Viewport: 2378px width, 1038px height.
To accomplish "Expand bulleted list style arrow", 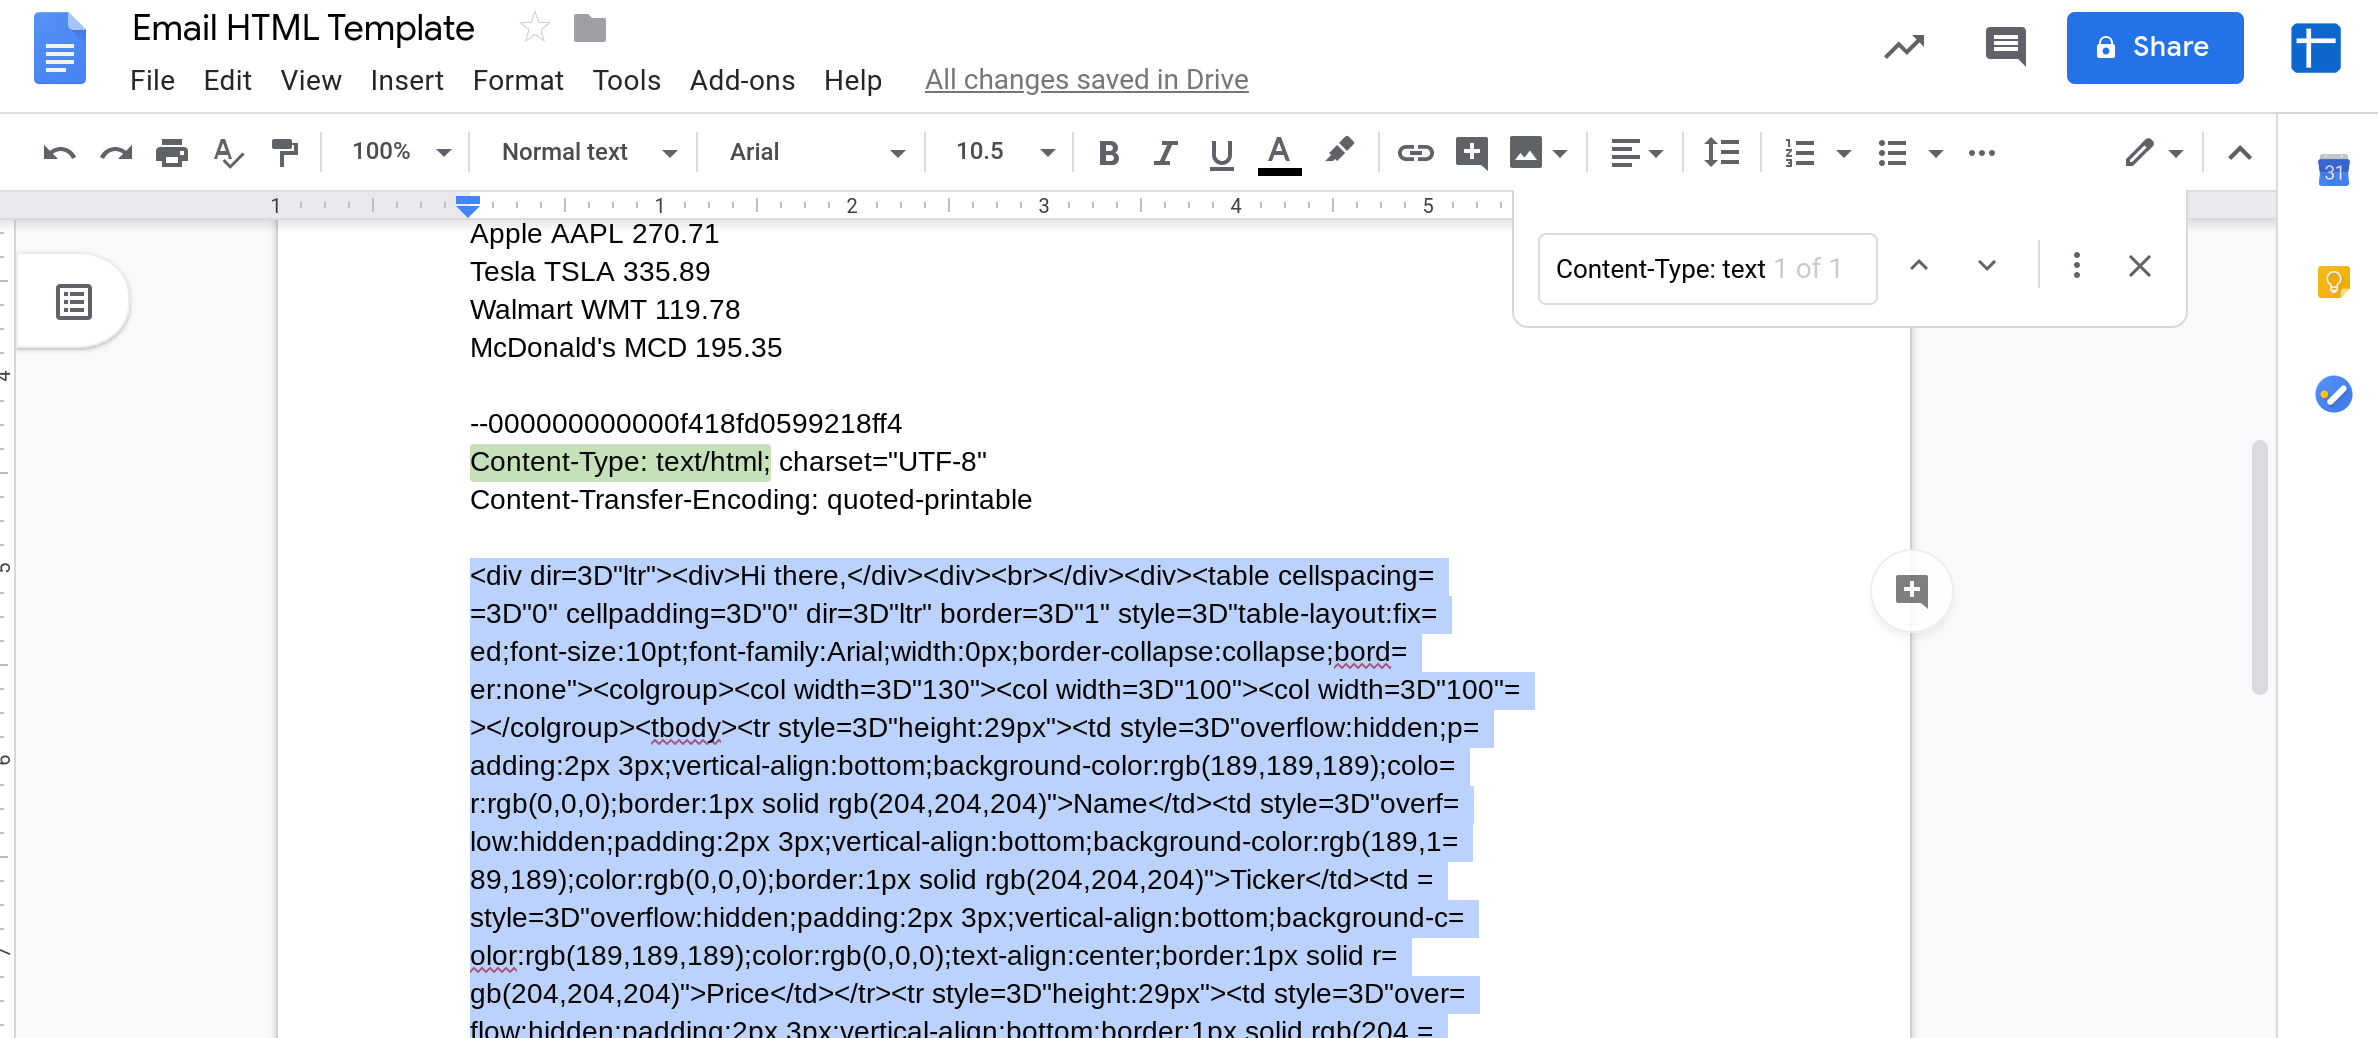I will [x=1936, y=154].
